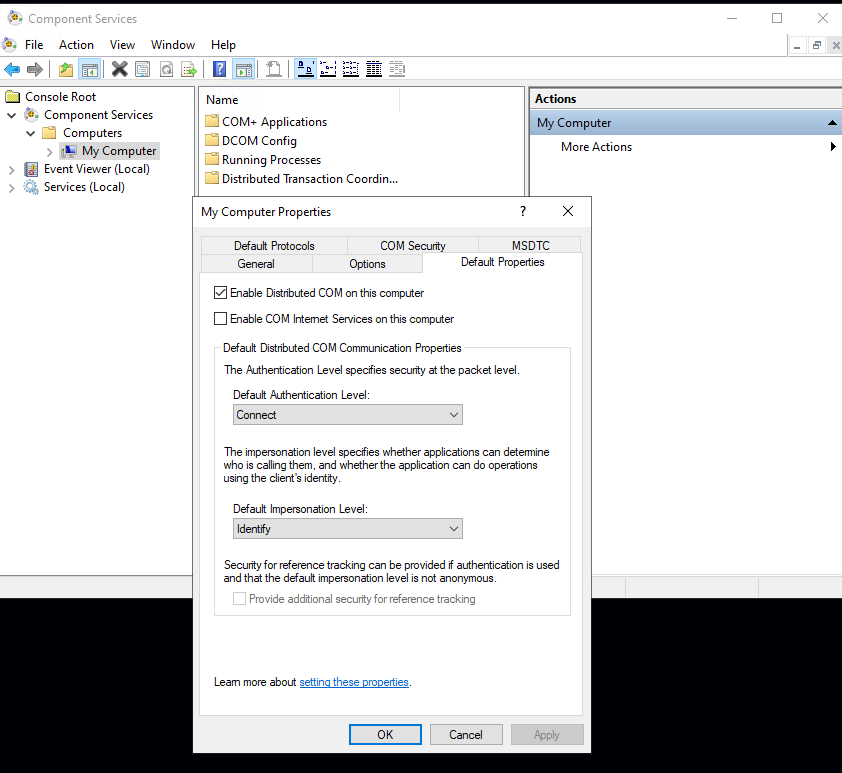Screen dimensions: 842x773
Task: Switch to the Default Protocols tab
Action: tap(274, 245)
